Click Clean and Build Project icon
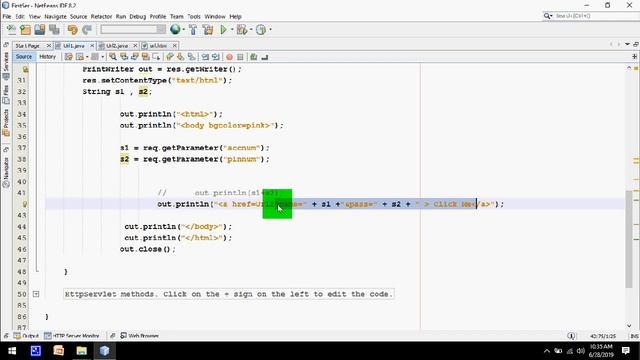640x360 pixels. [208, 29]
